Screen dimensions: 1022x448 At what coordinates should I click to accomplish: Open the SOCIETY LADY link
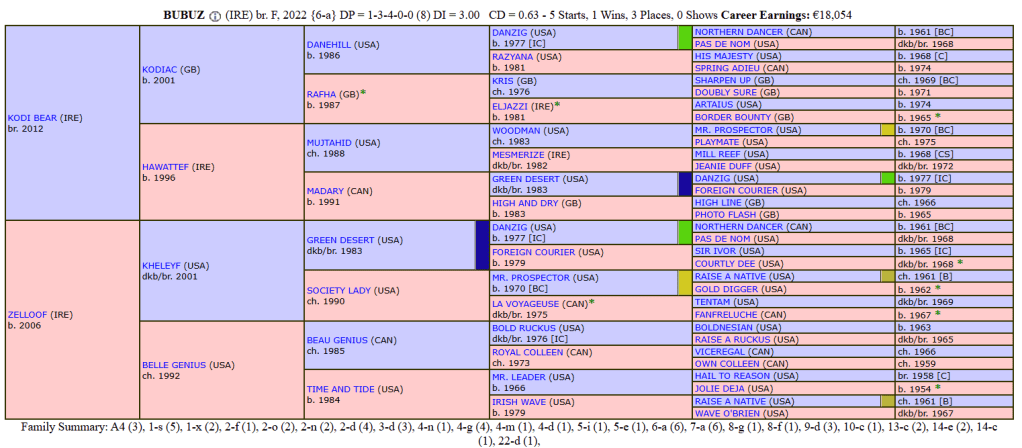pyautogui.click(x=338, y=290)
